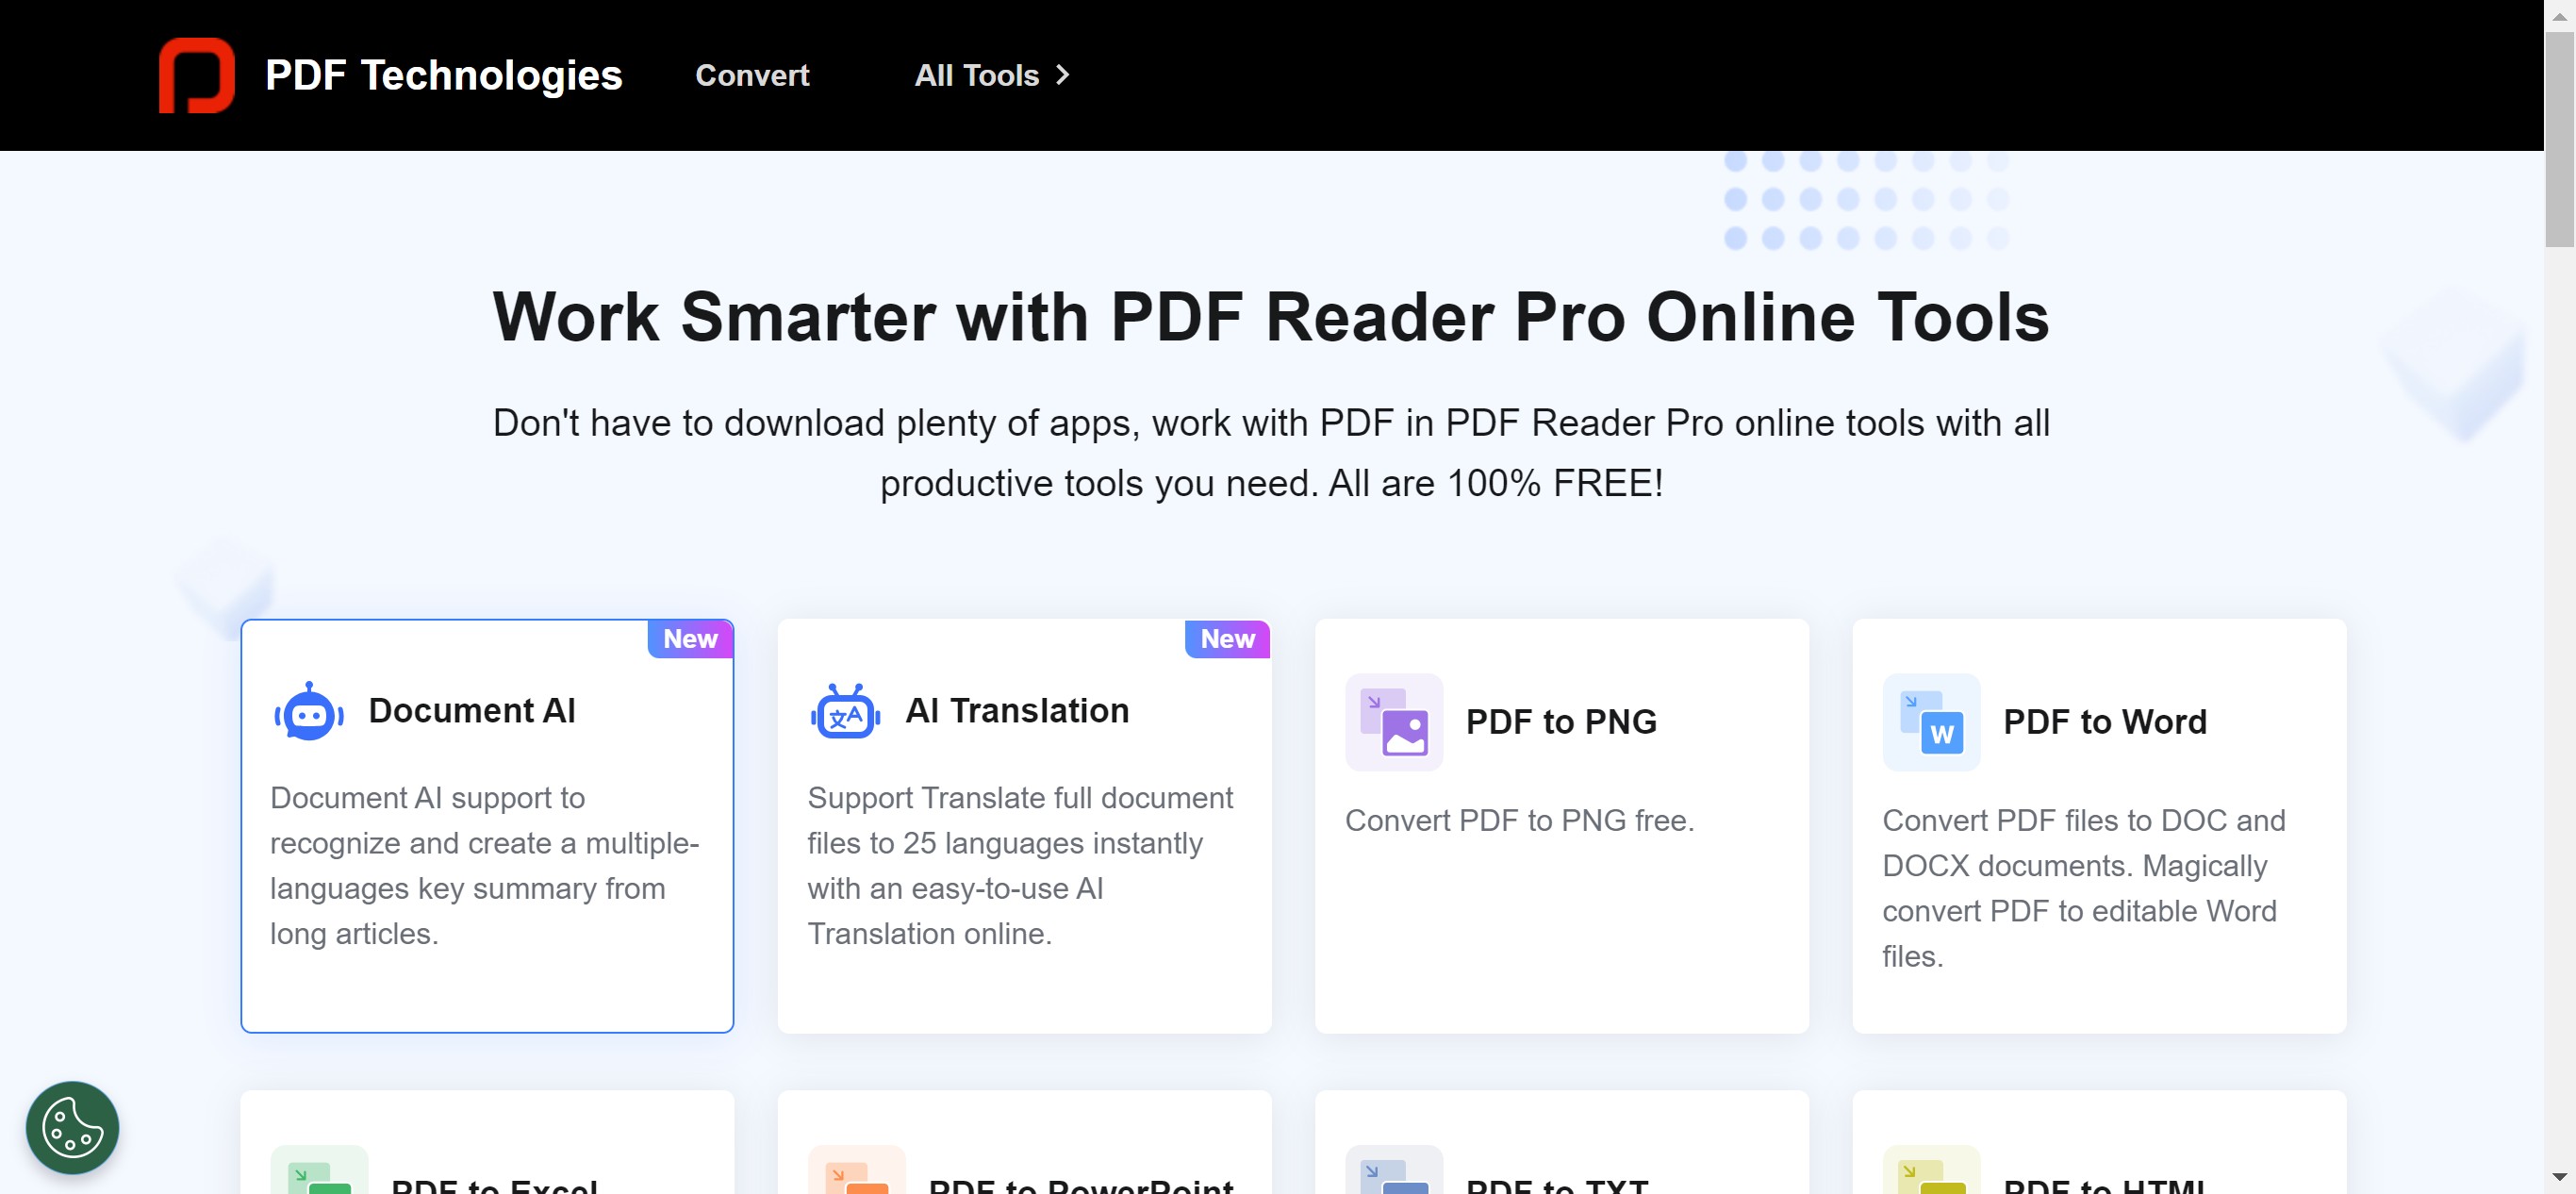
Task: Open the All Tools menu
Action: [x=976, y=75]
